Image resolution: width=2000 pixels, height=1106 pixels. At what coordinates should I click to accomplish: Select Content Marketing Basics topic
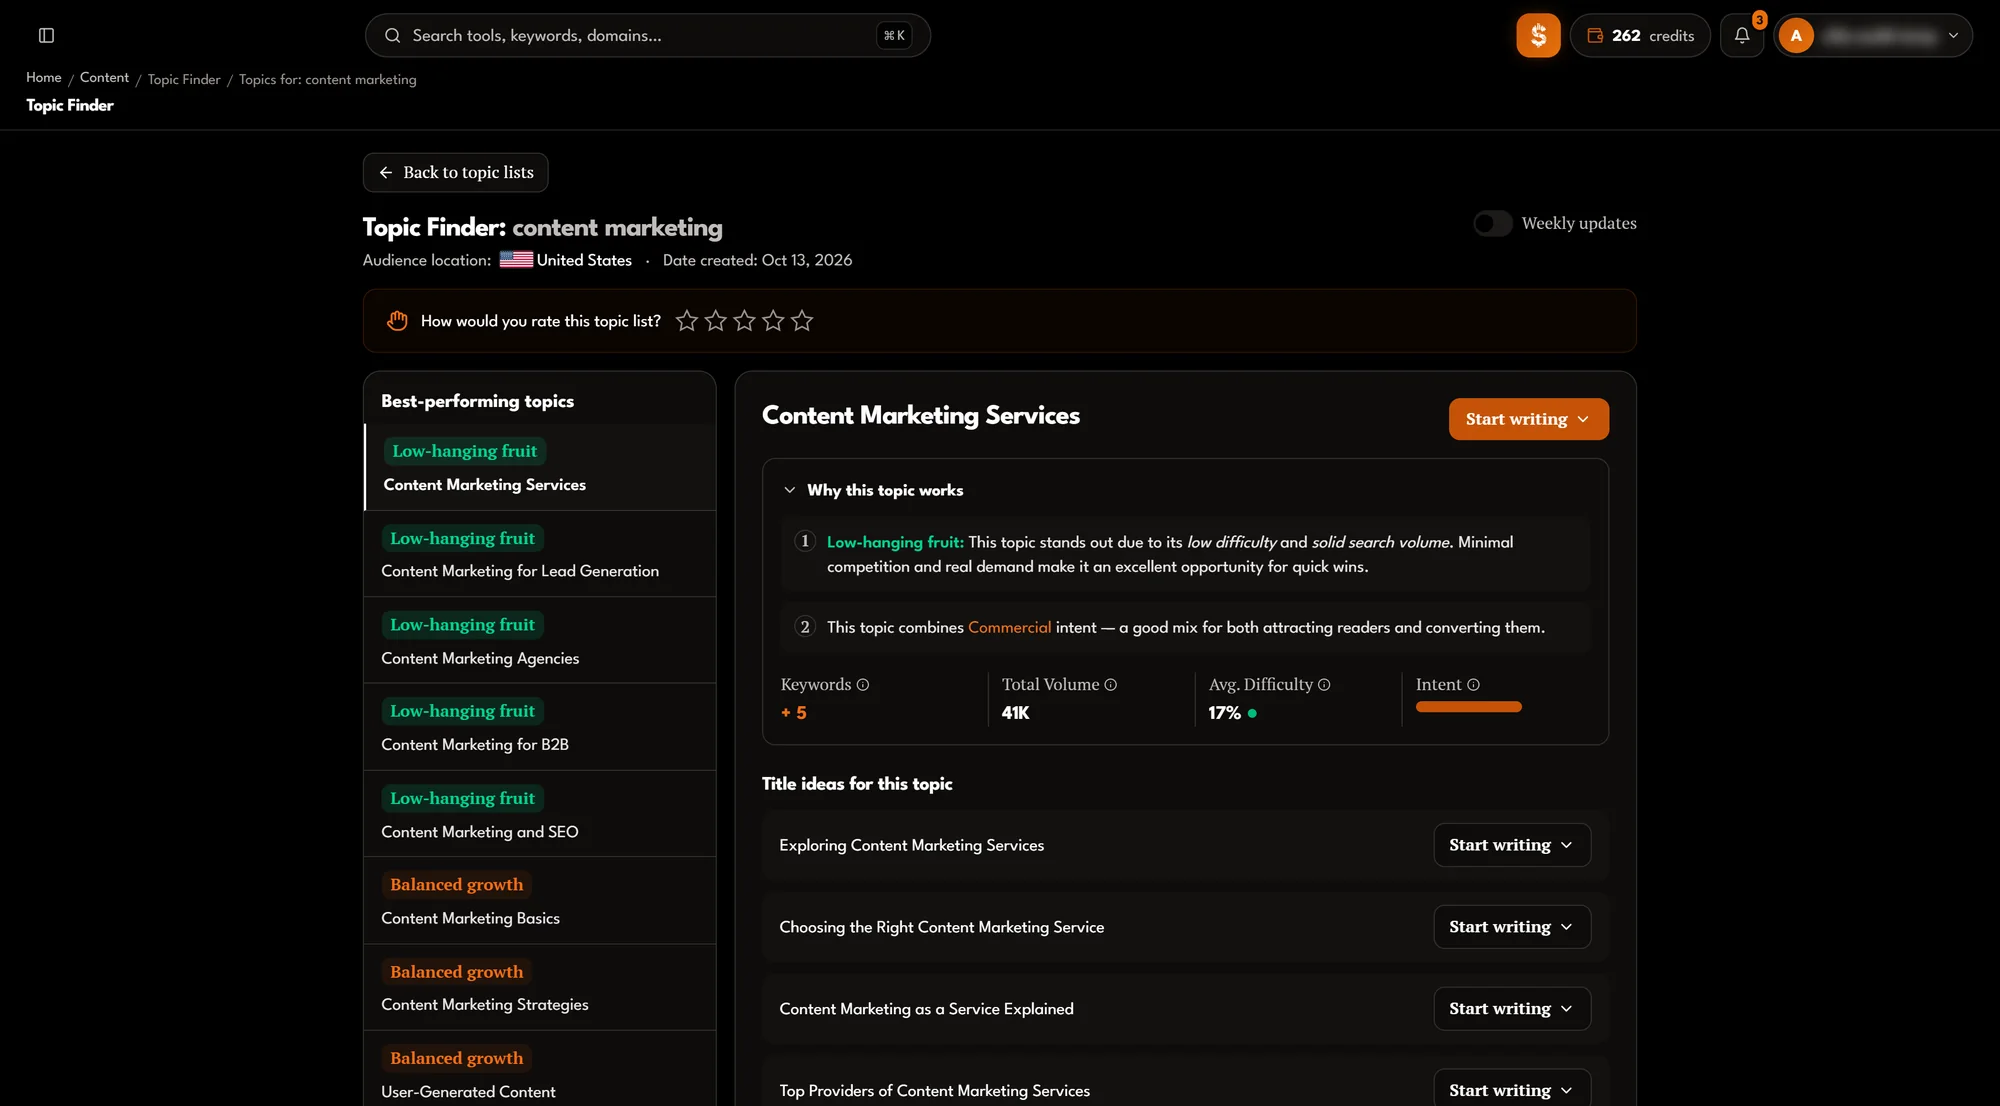tap(540, 900)
